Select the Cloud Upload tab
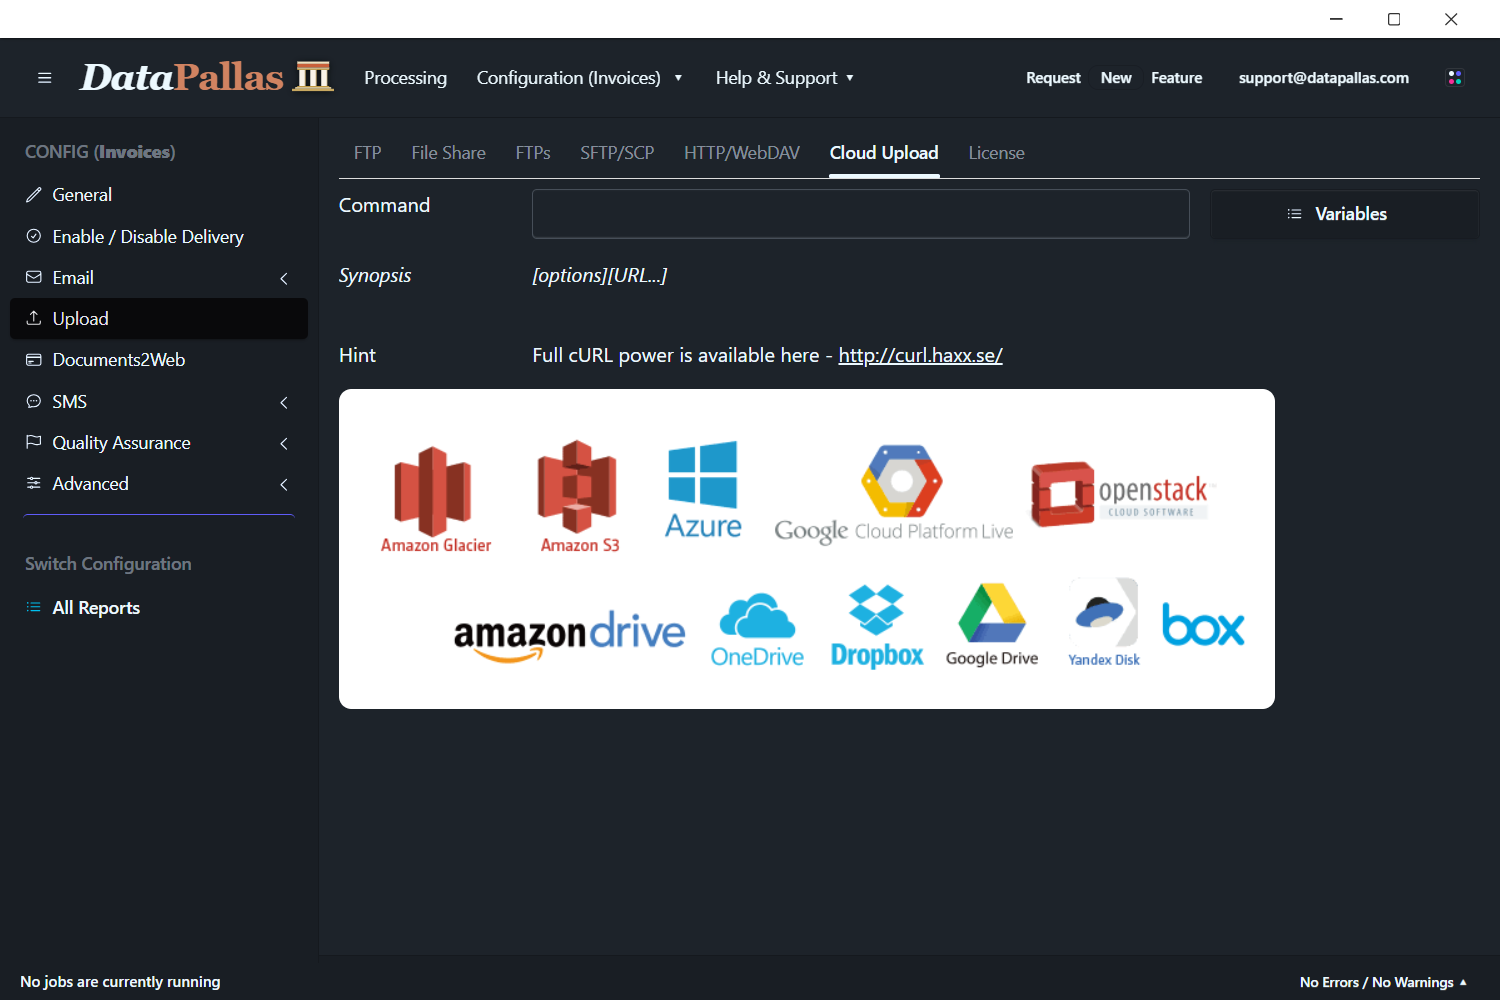This screenshot has width=1500, height=1000. point(884,153)
